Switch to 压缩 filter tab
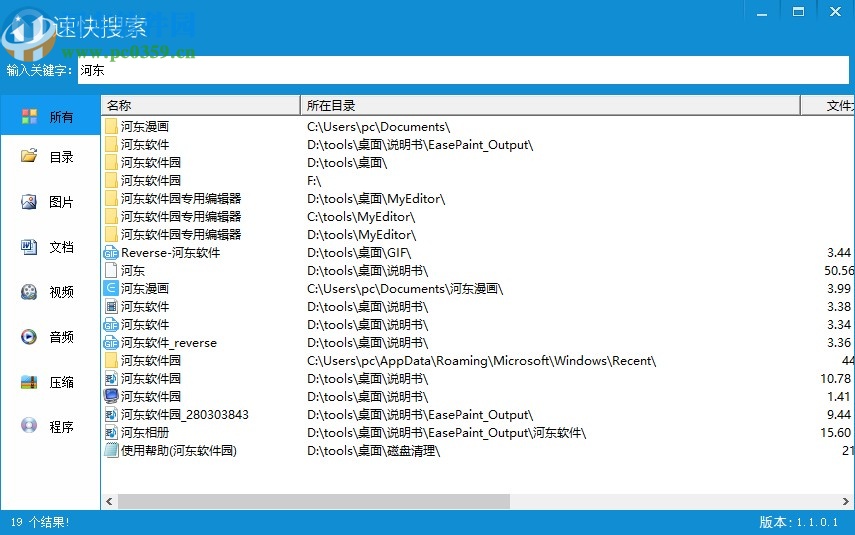The width and height of the screenshot is (855, 535). coord(50,382)
